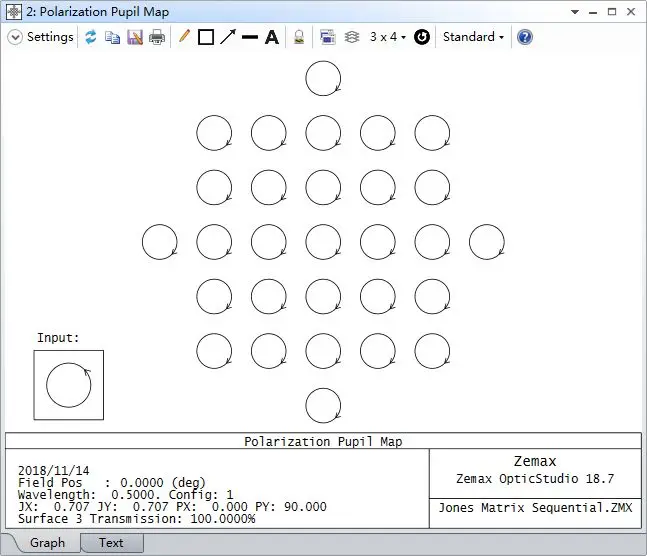
Task: Click the stacked layers overlay icon
Action: [x=352, y=37]
